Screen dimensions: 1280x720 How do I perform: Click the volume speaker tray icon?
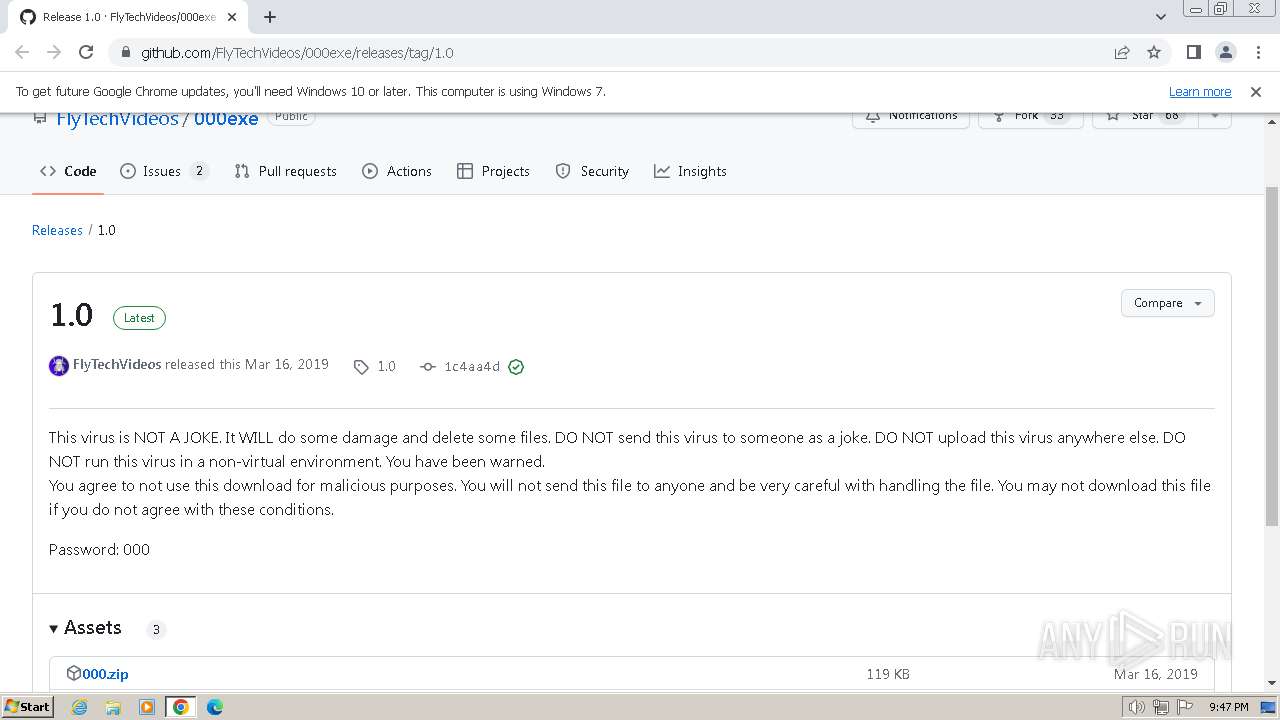[1137, 707]
